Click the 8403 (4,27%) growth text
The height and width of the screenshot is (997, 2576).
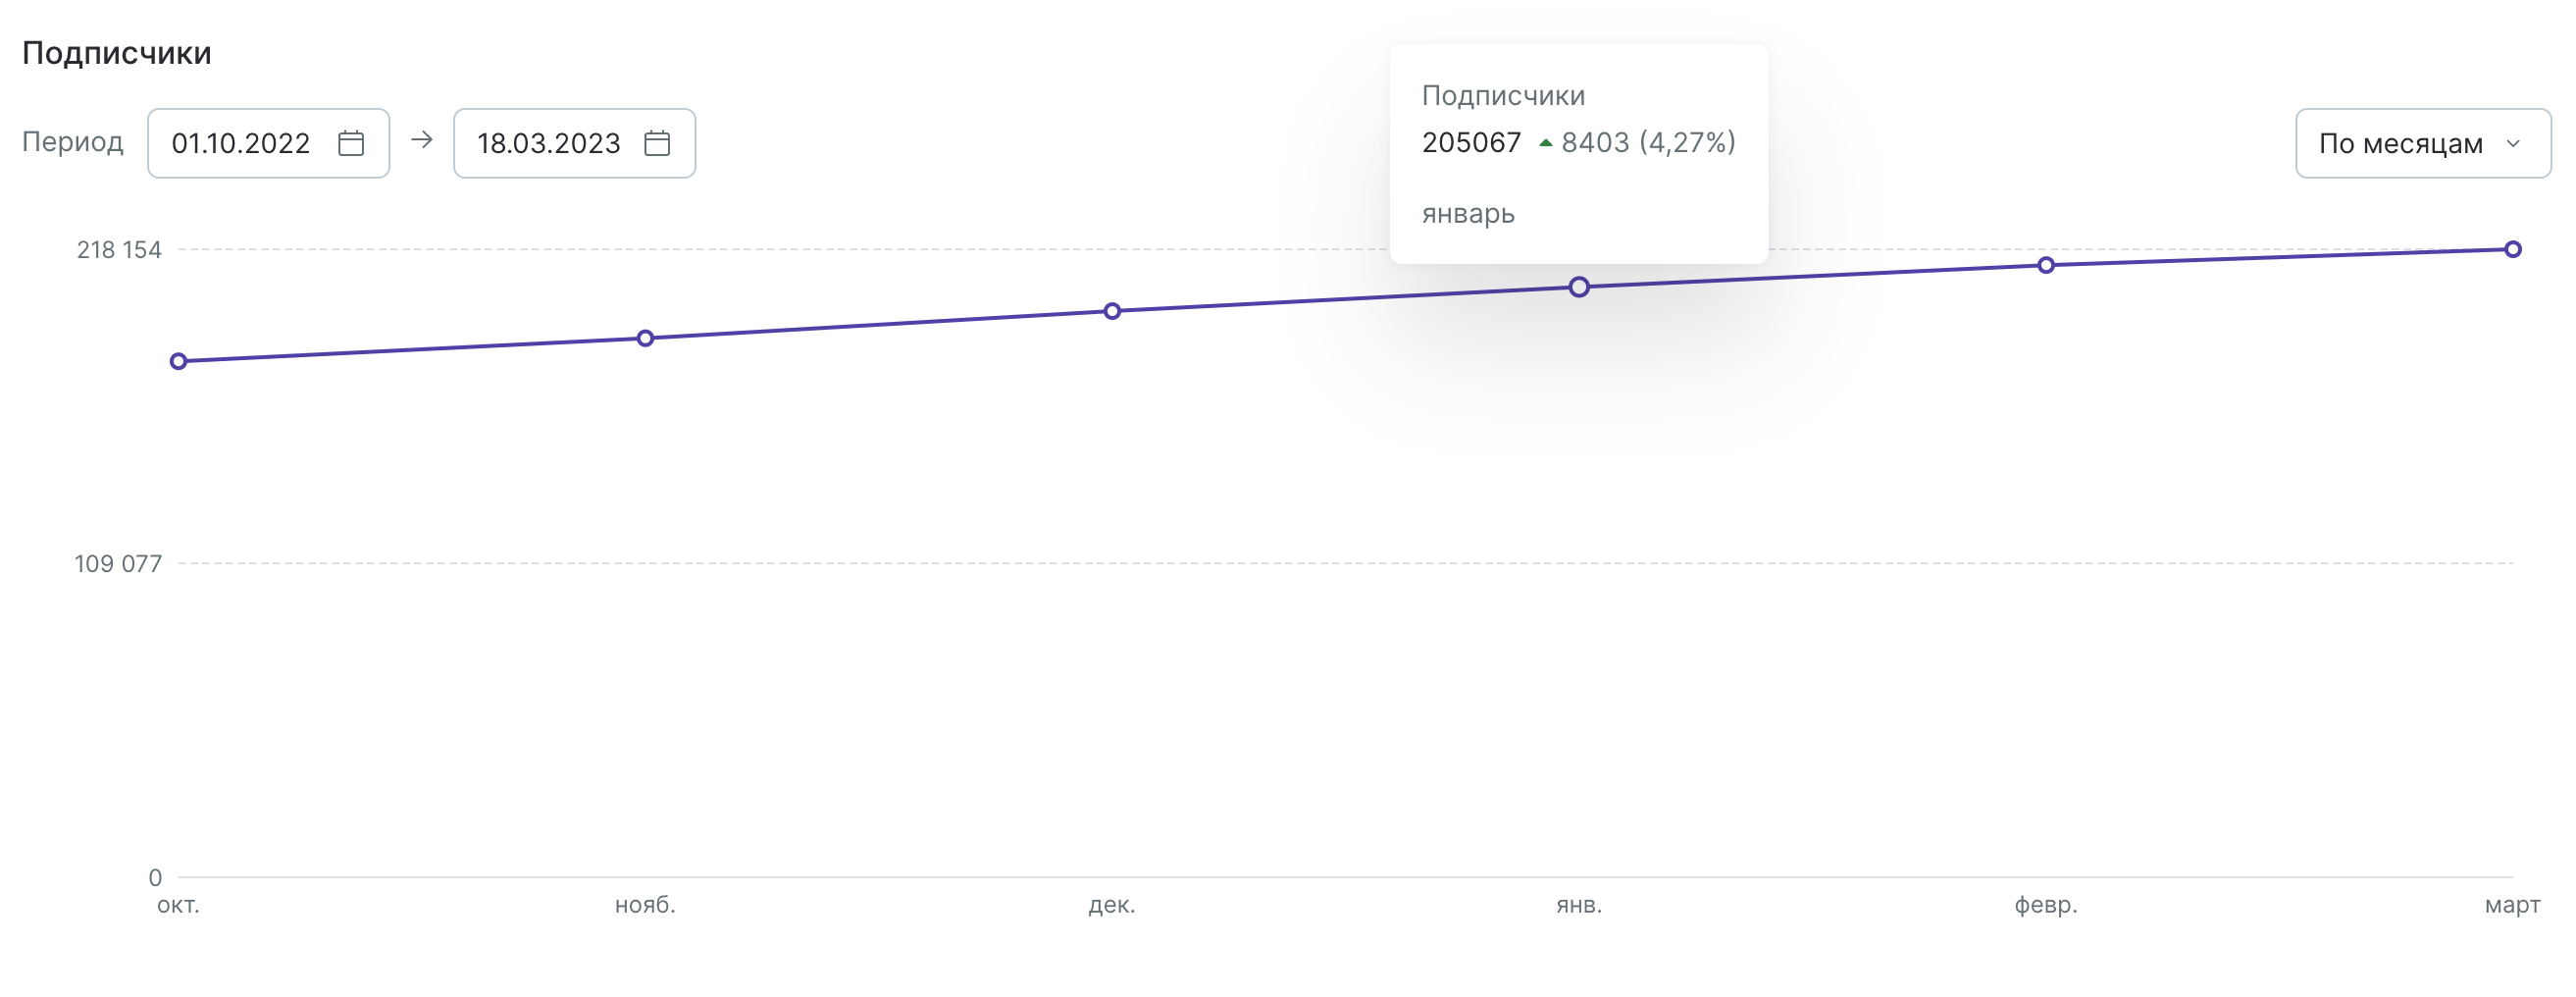[x=1648, y=143]
